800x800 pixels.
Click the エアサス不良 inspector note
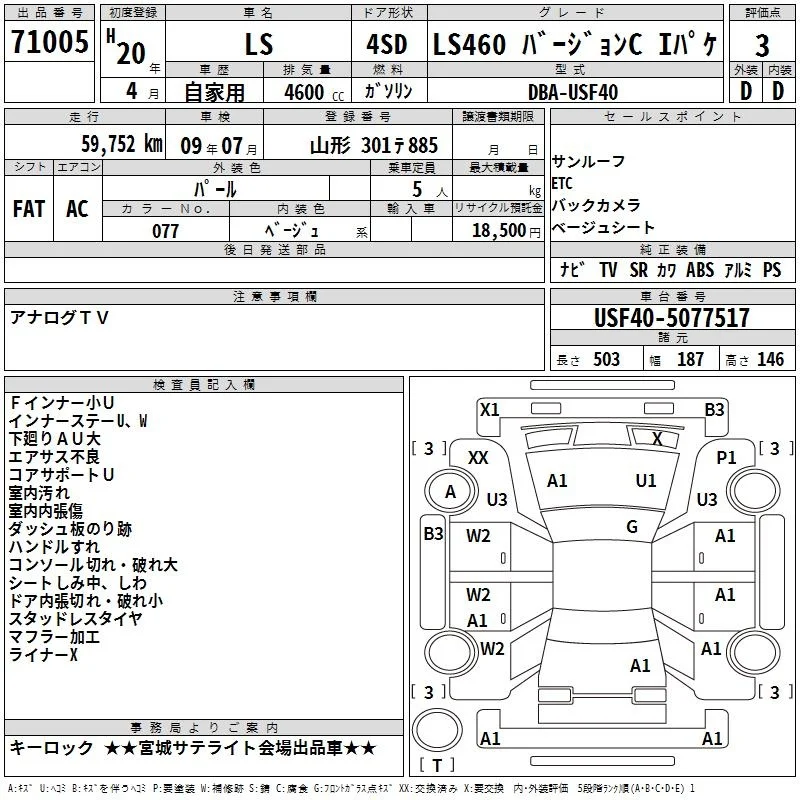pyautogui.click(x=54, y=457)
